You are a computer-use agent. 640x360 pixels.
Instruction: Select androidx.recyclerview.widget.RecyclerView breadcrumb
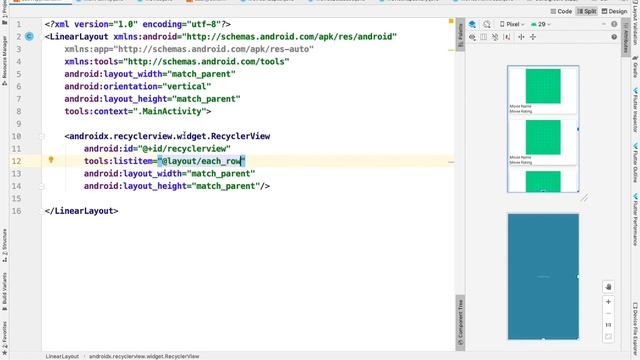click(144, 356)
